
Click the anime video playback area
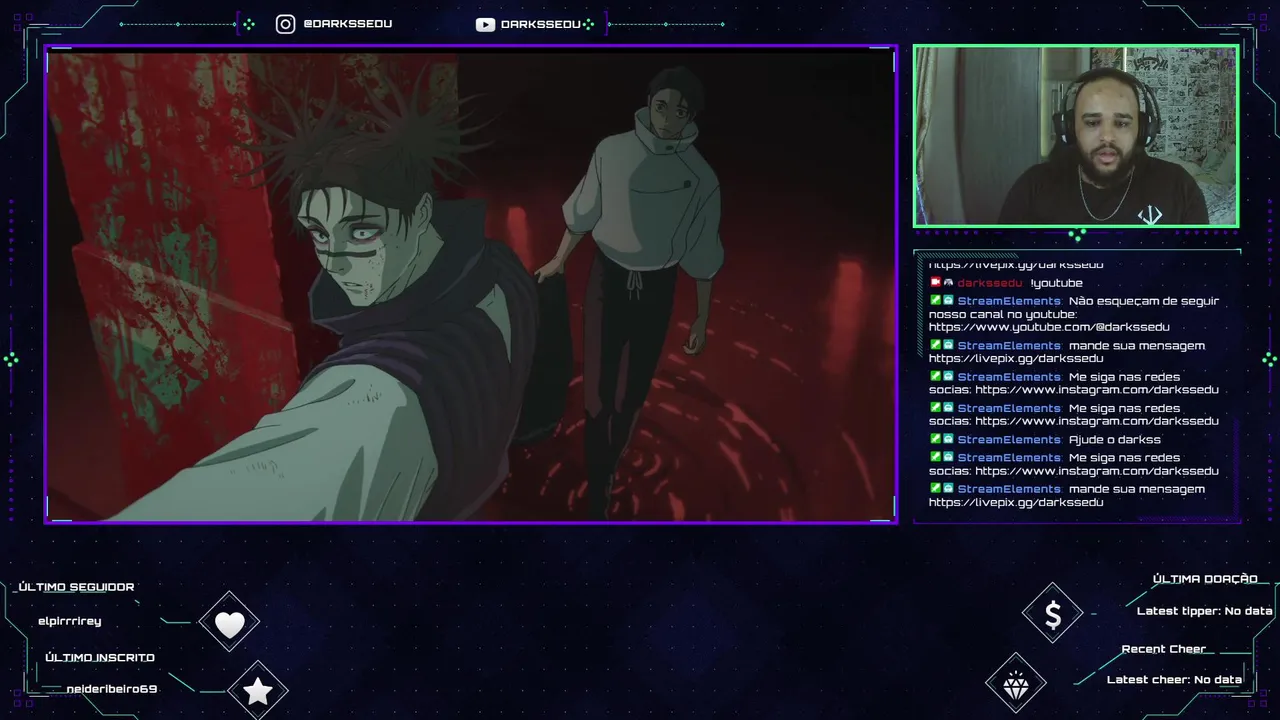(x=471, y=284)
